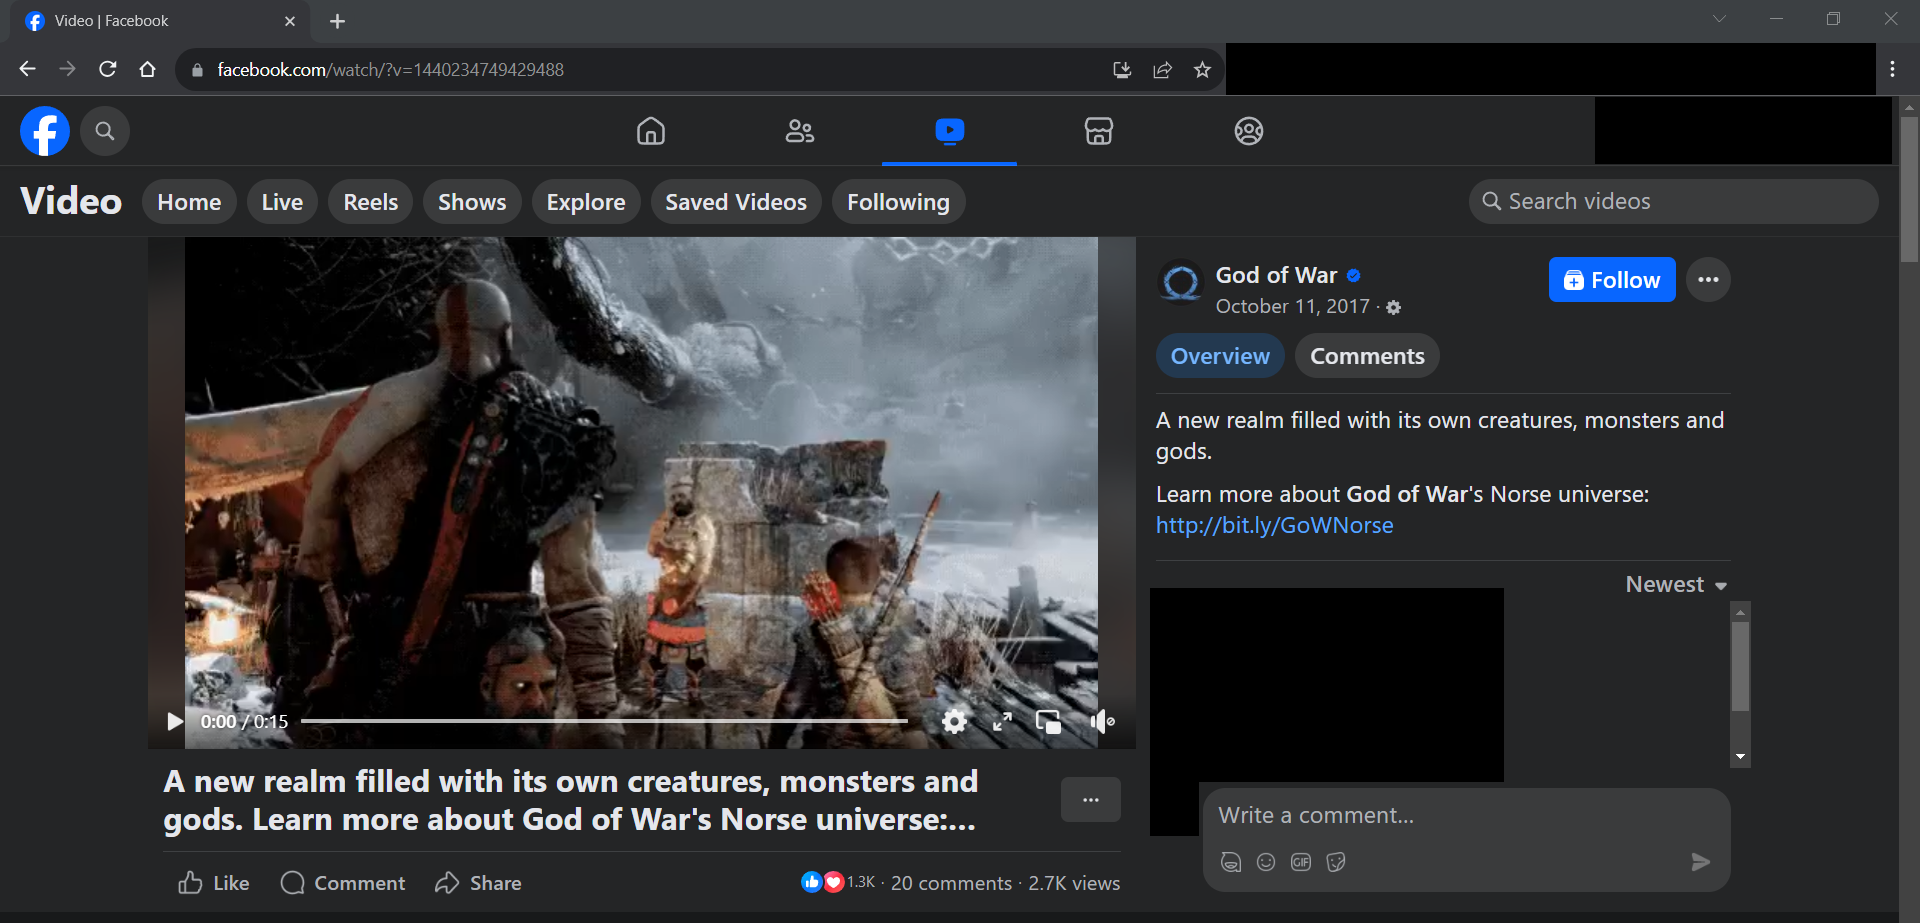Like the video with the thumbs-up button
This screenshot has height=923, width=1920.
coord(214,883)
